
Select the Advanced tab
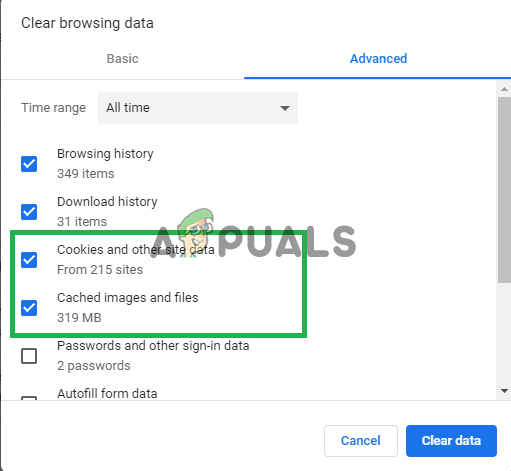(x=378, y=59)
